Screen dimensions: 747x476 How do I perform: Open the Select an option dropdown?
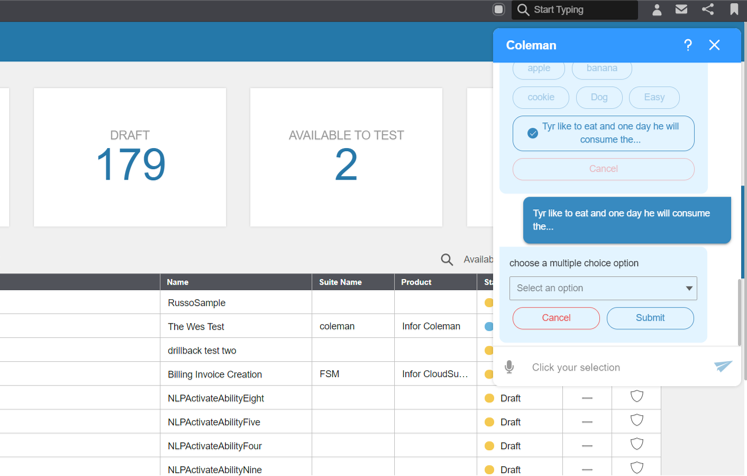tap(603, 288)
